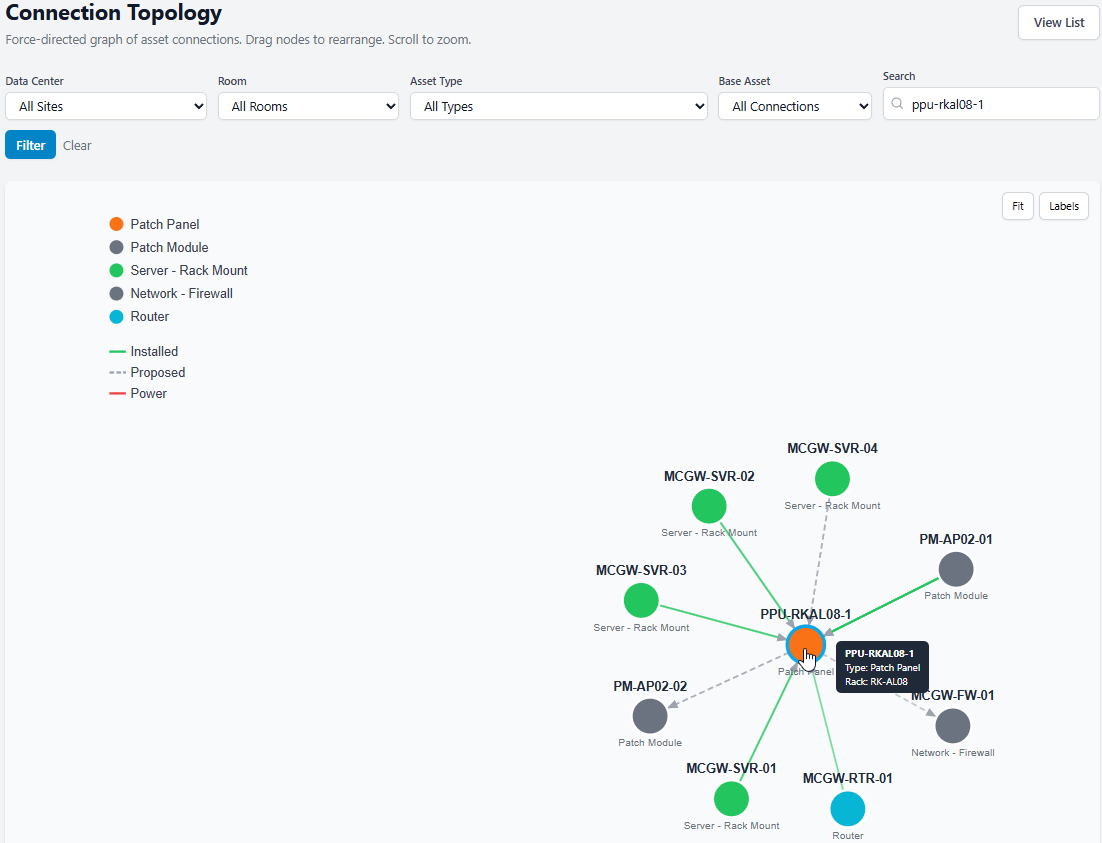Click the MCGW-SVR-03 green node
Viewport: 1102px width, 843px height.
pyautogui.click(x=641, y=600)
